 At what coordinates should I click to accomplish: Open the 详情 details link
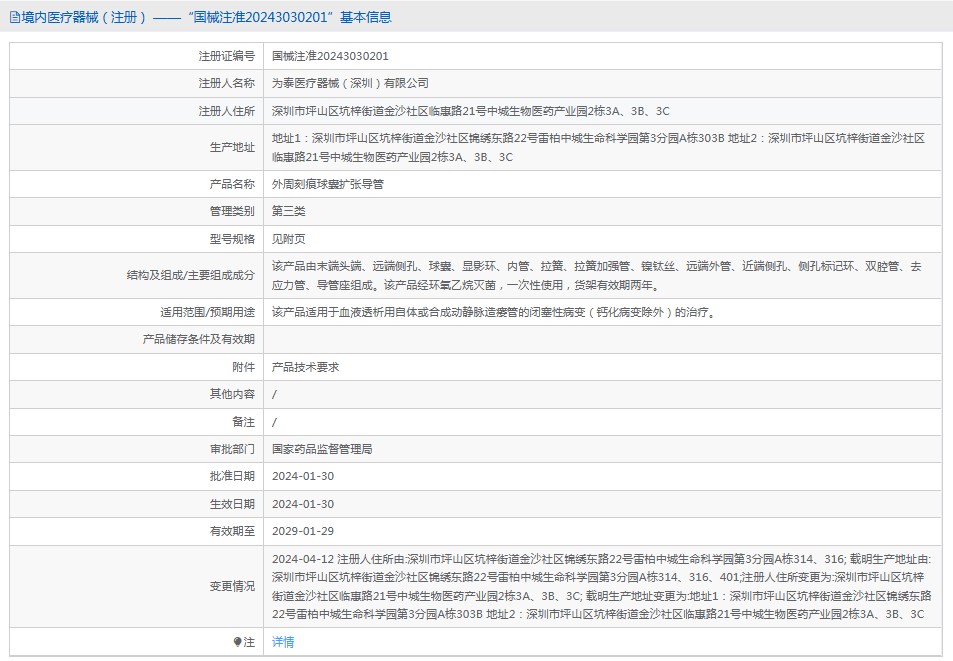(x=283, y=642)
